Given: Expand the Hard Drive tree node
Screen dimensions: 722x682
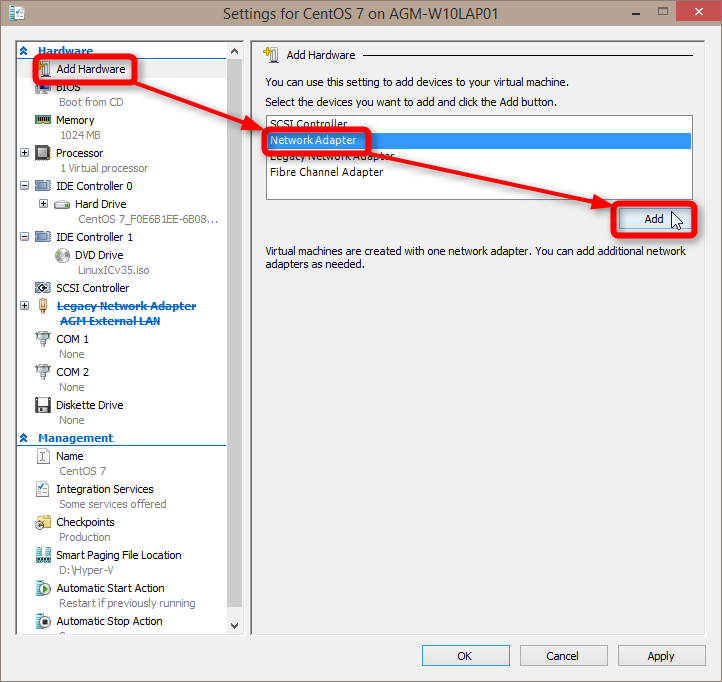Looking at the screenshot, I should click(43, 204).
